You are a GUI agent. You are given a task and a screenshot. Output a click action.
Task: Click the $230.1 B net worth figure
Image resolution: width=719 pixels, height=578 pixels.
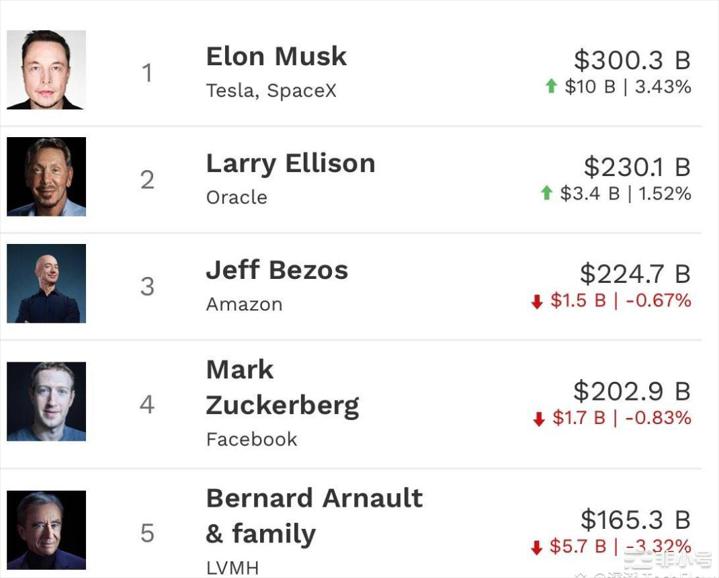tap(637, 167)
